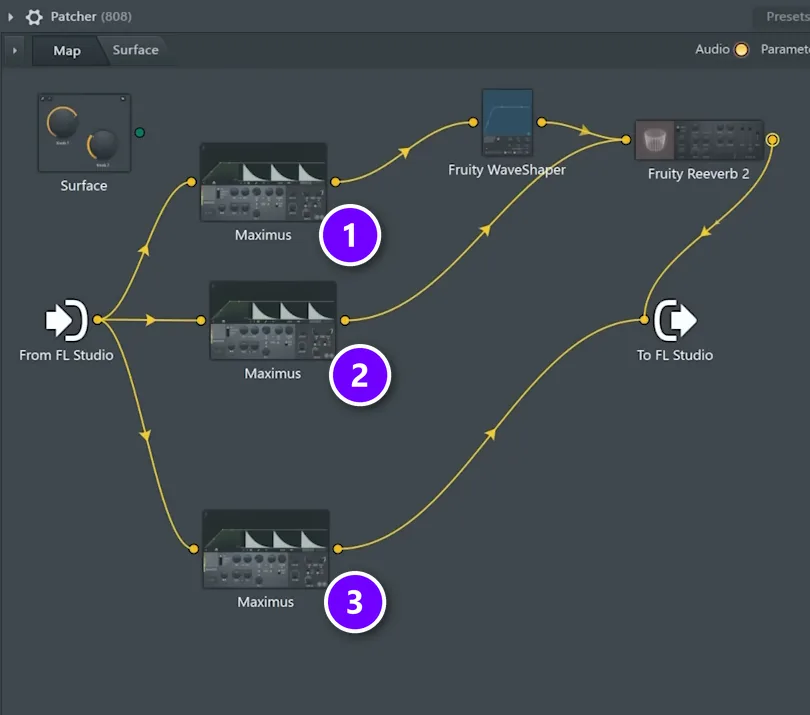Image resolution: width=810 pixels, height=715 pixels.
Task: Click the "From FL Studio" label
Action: coord(66,355)
